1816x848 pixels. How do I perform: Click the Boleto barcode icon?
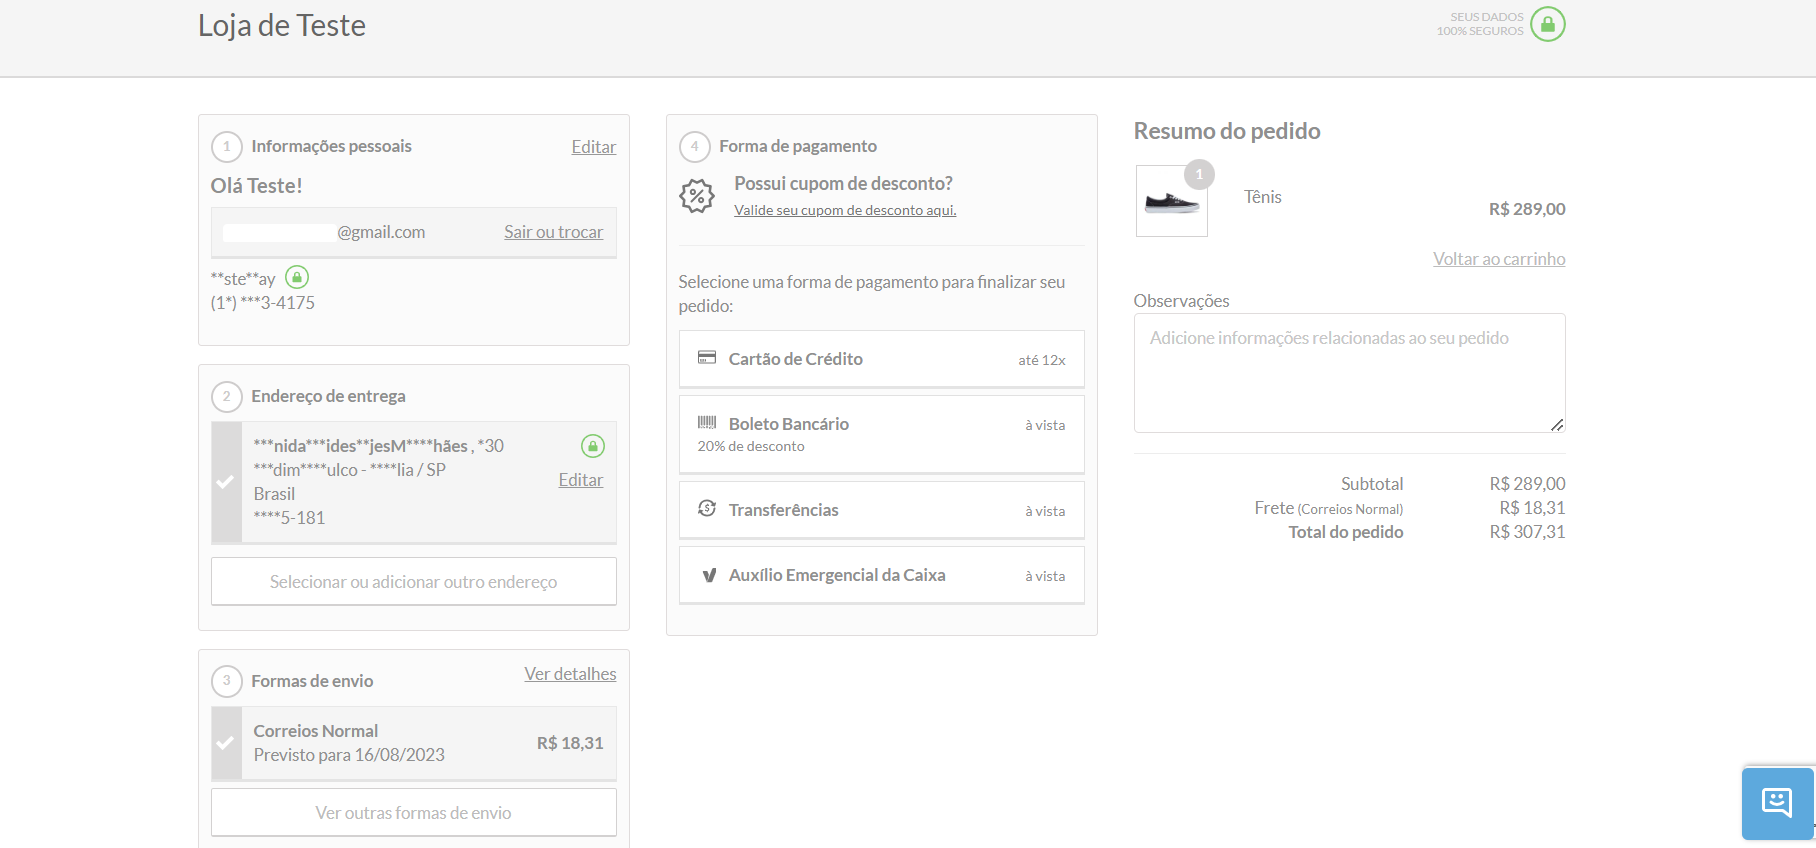[x=707, y=423]
